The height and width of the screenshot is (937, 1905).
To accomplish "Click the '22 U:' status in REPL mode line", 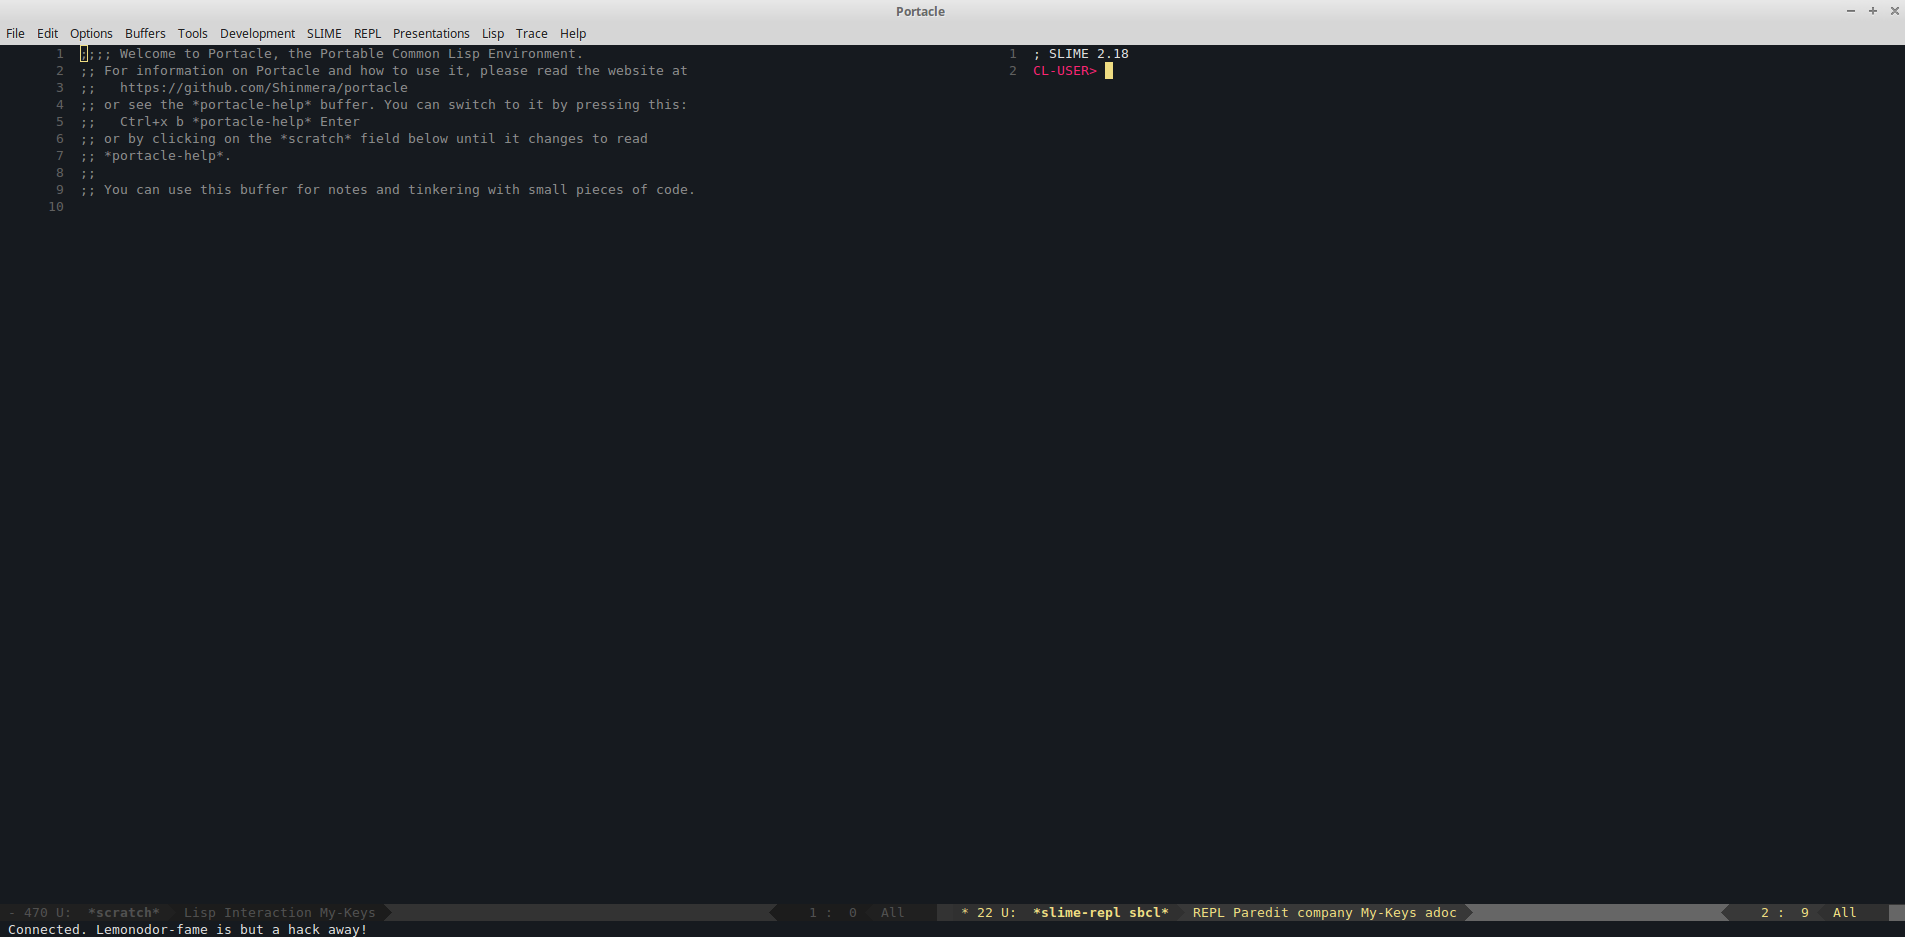I will [996, 912].
